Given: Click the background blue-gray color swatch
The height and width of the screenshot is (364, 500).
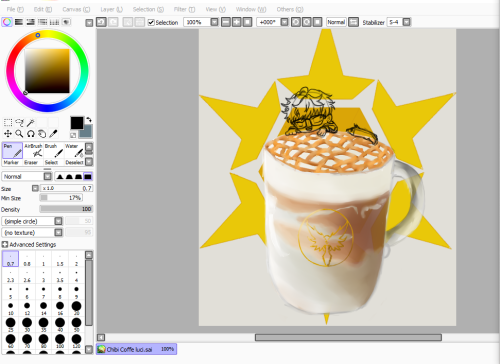Looking at the screenshot, I should pyautogui.click(x=87, y=132).
